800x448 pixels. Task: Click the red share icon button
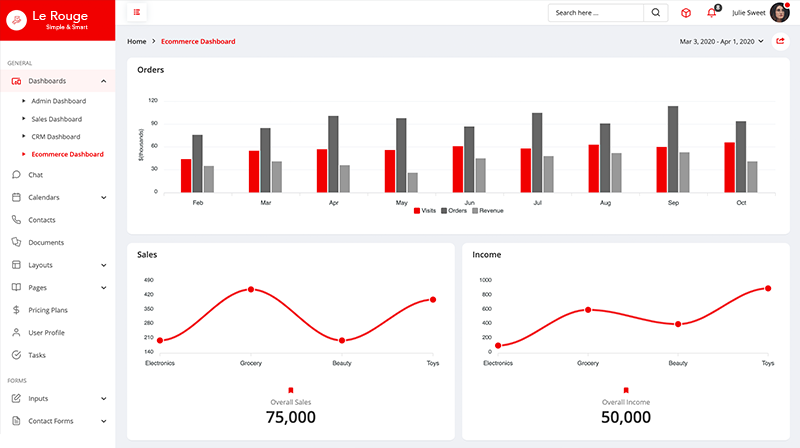point(780,41)
